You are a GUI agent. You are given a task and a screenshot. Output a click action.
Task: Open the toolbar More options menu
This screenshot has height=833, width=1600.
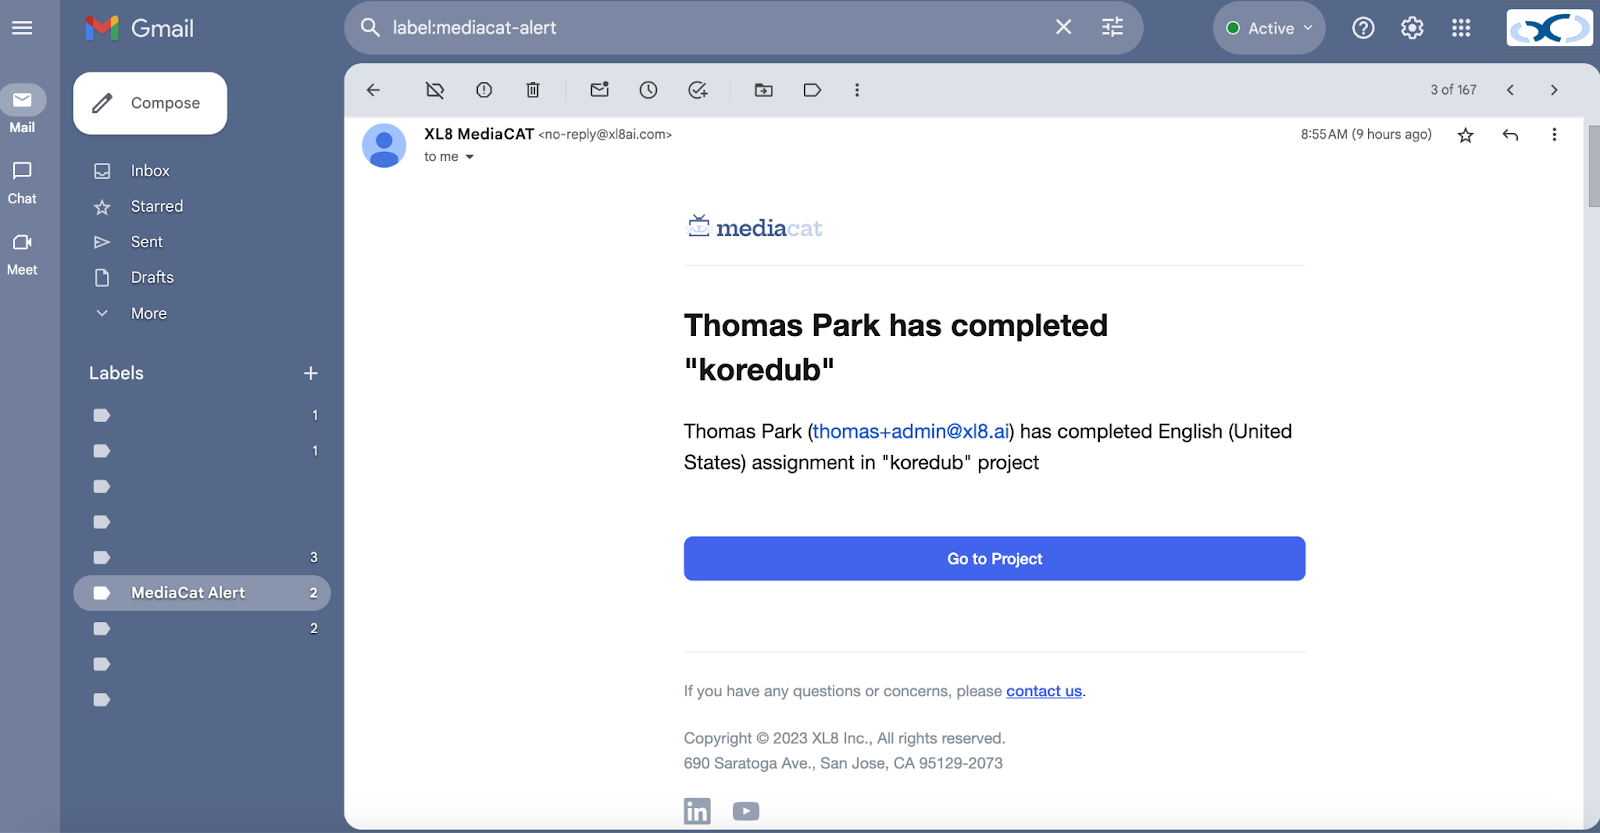click(857, 90)
